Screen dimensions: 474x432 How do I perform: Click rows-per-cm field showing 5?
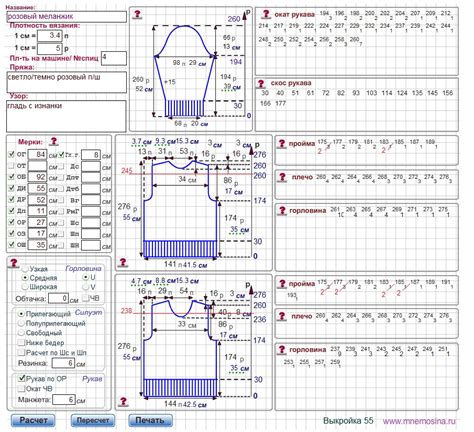[50, 48]
